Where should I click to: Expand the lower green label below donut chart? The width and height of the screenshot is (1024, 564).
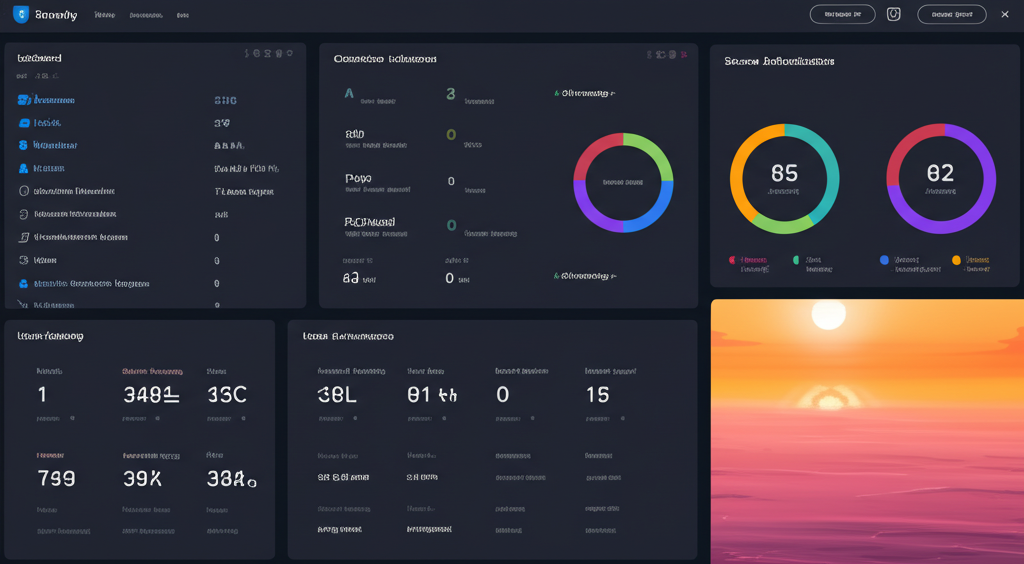(585, 275)
